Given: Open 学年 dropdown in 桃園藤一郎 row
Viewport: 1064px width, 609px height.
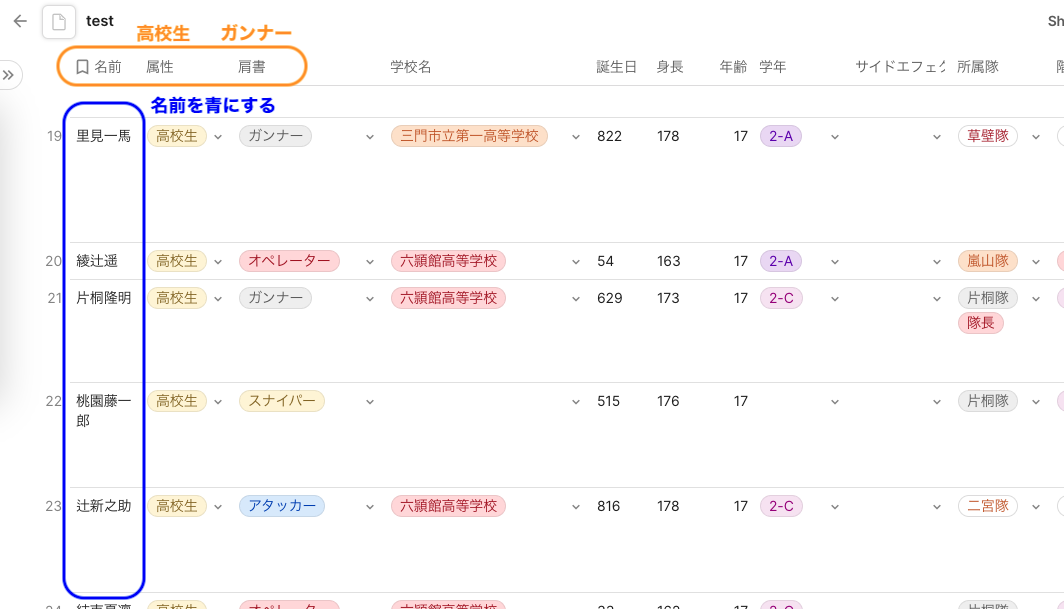Looking at the screenshot, I should pyautogui.click(x=835, y=402).
